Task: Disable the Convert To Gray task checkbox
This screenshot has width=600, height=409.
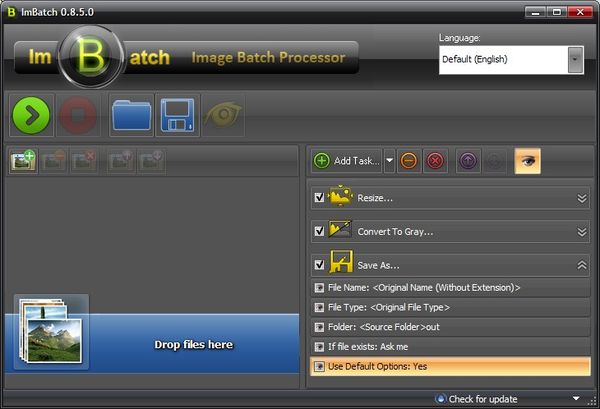Action: [319, 231]
